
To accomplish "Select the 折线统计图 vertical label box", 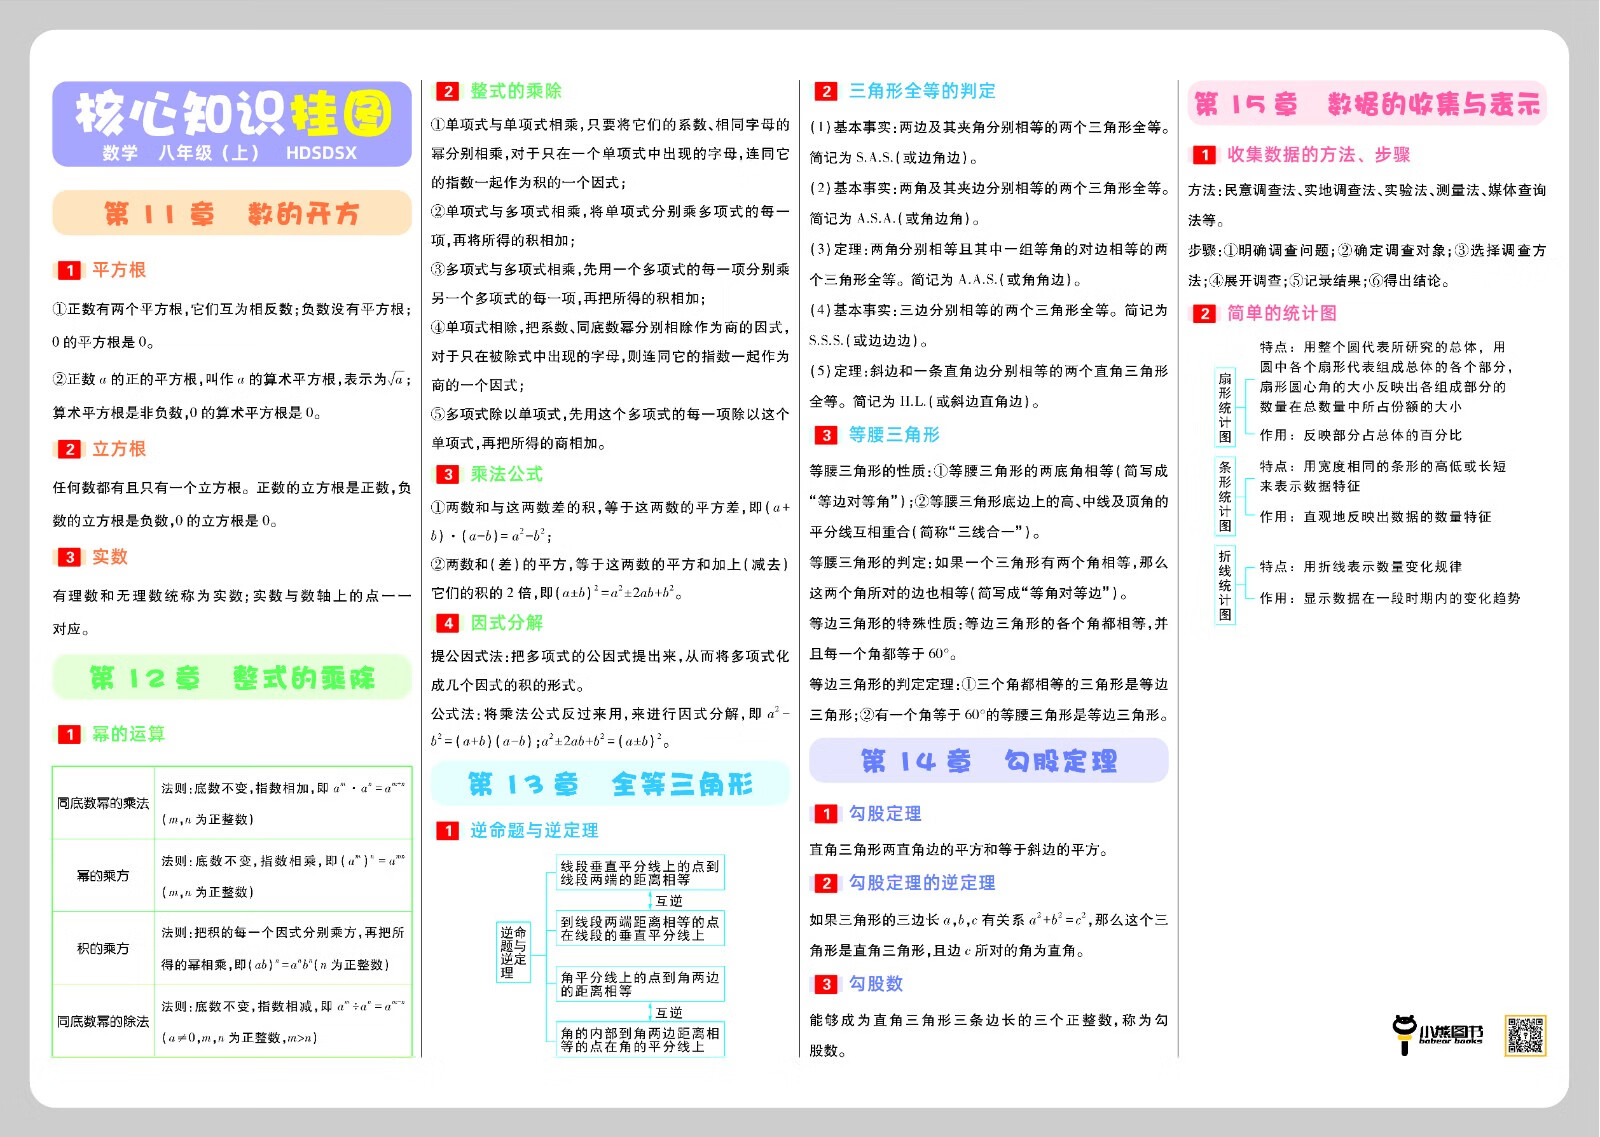I will (1225, 585).
